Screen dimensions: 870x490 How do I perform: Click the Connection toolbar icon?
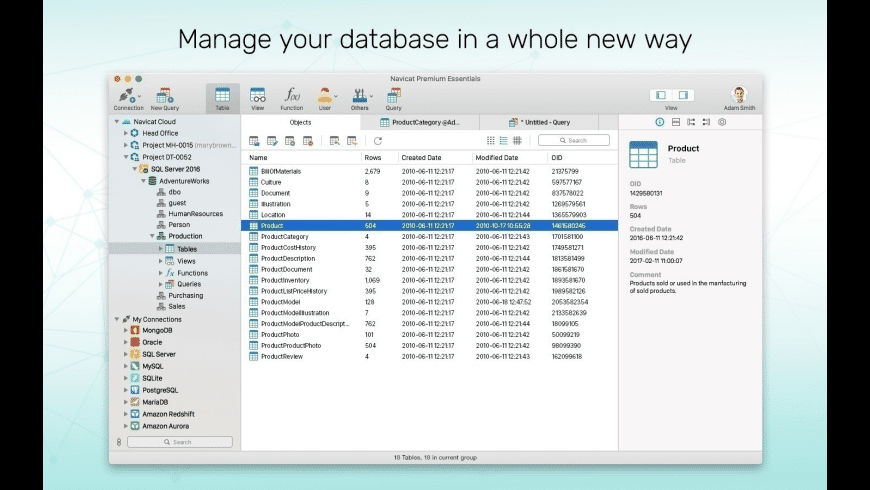point(127,96)
